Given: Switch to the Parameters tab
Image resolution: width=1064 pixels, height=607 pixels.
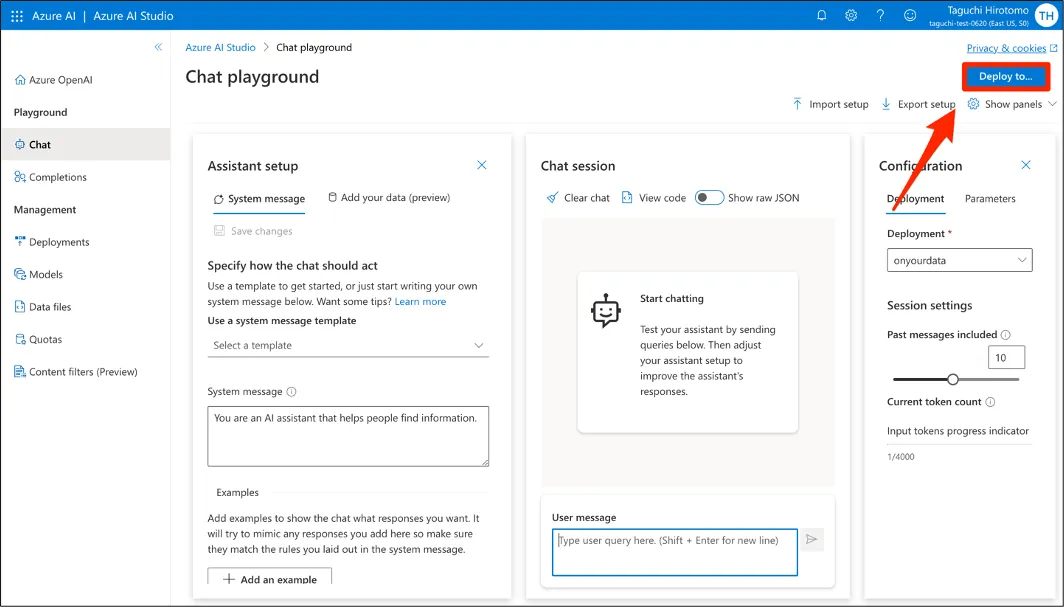Looking at the screenshot, I should [990, 199].
